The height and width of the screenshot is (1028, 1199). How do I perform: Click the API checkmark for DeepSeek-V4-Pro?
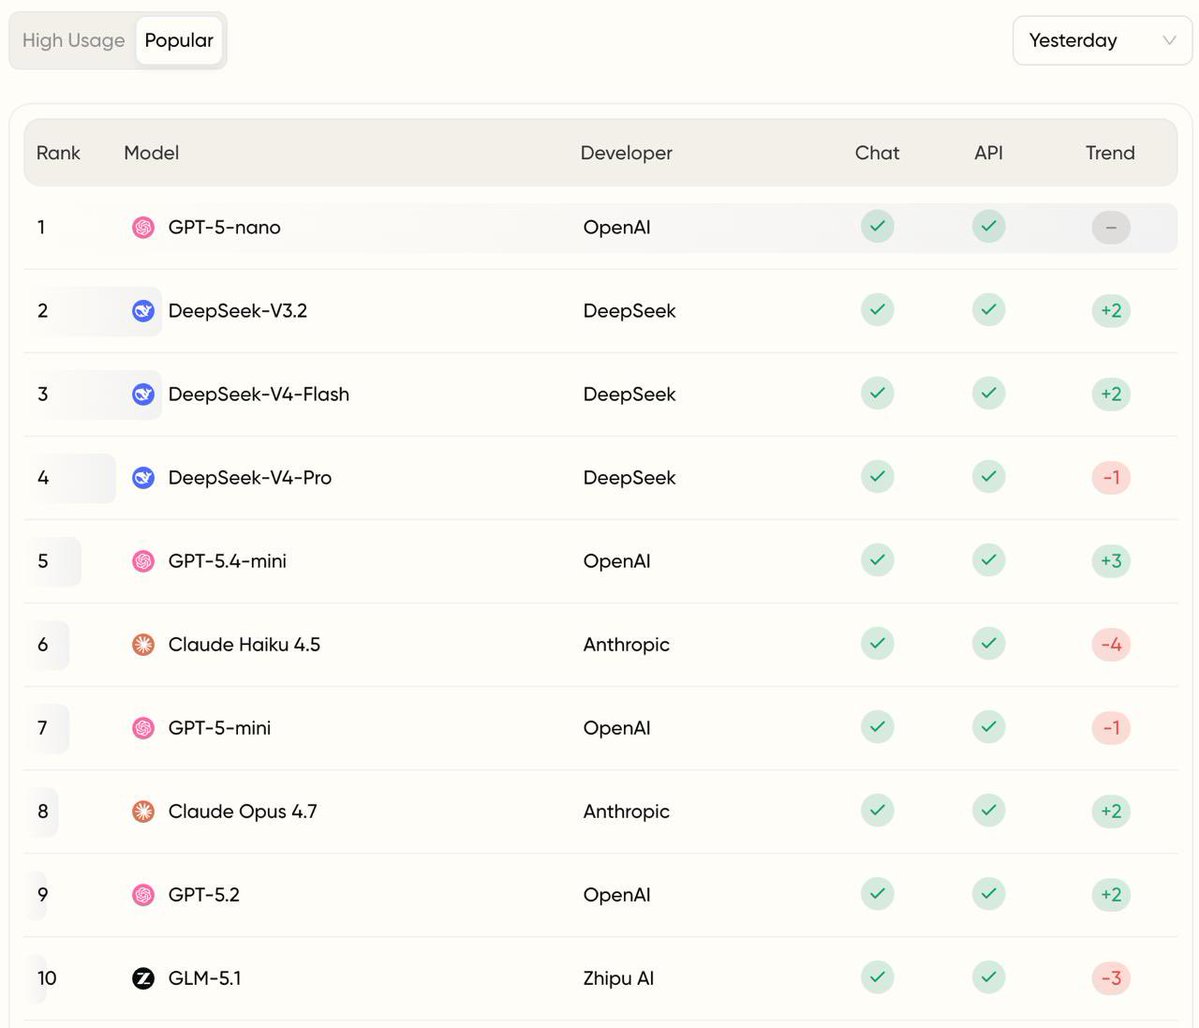tap(989, 477)
